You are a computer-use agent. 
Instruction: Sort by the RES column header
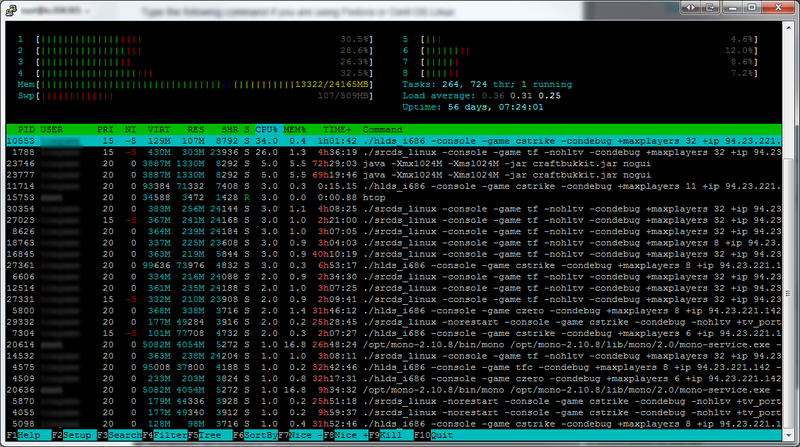pos(195,130)
